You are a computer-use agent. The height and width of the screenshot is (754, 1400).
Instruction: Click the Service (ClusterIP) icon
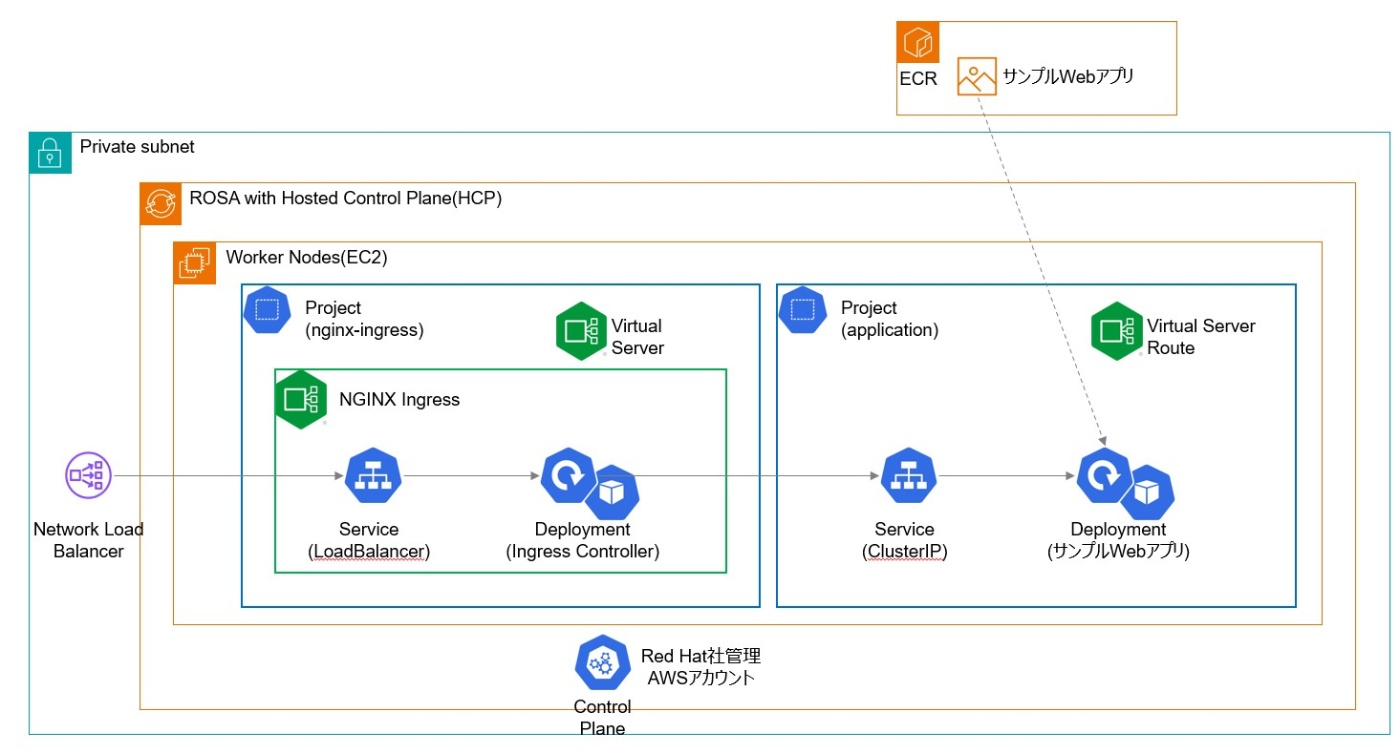click(909, 475)
